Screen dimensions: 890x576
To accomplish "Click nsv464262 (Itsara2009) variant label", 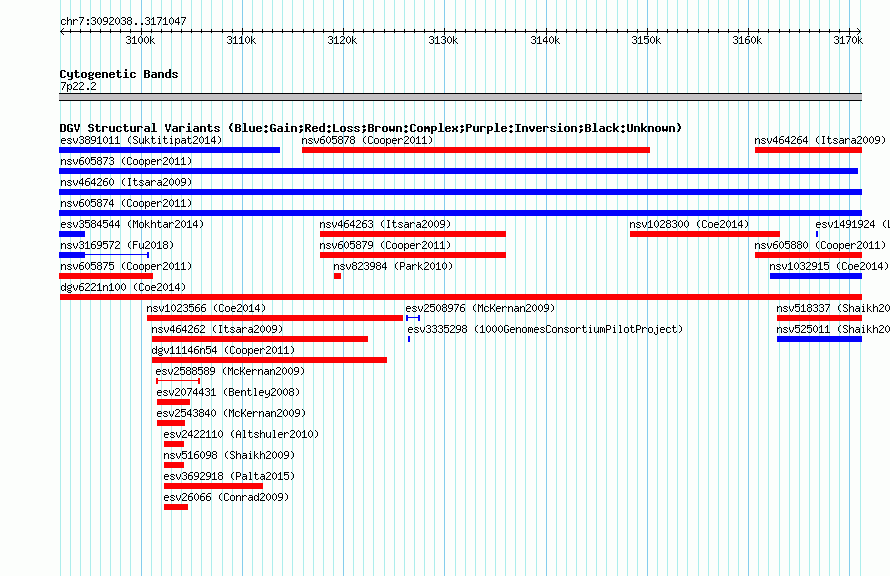I will coord(217,329).
